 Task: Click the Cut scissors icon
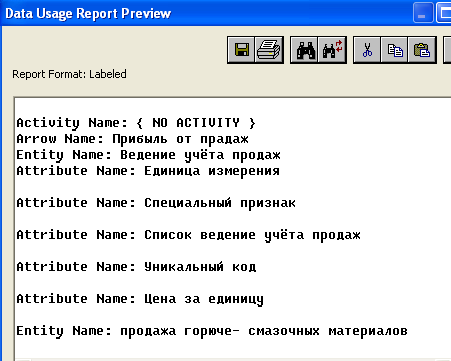tap(367, 50)
